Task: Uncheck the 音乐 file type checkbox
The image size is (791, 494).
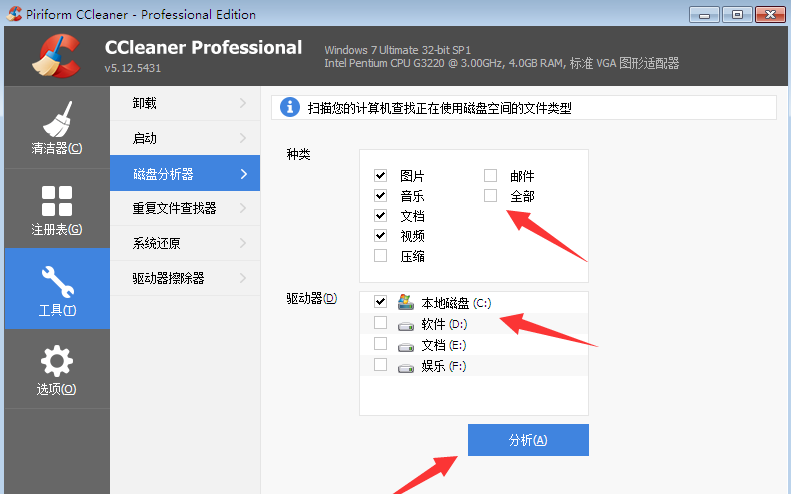Action: pyautogui.click(x=380, y=195)
